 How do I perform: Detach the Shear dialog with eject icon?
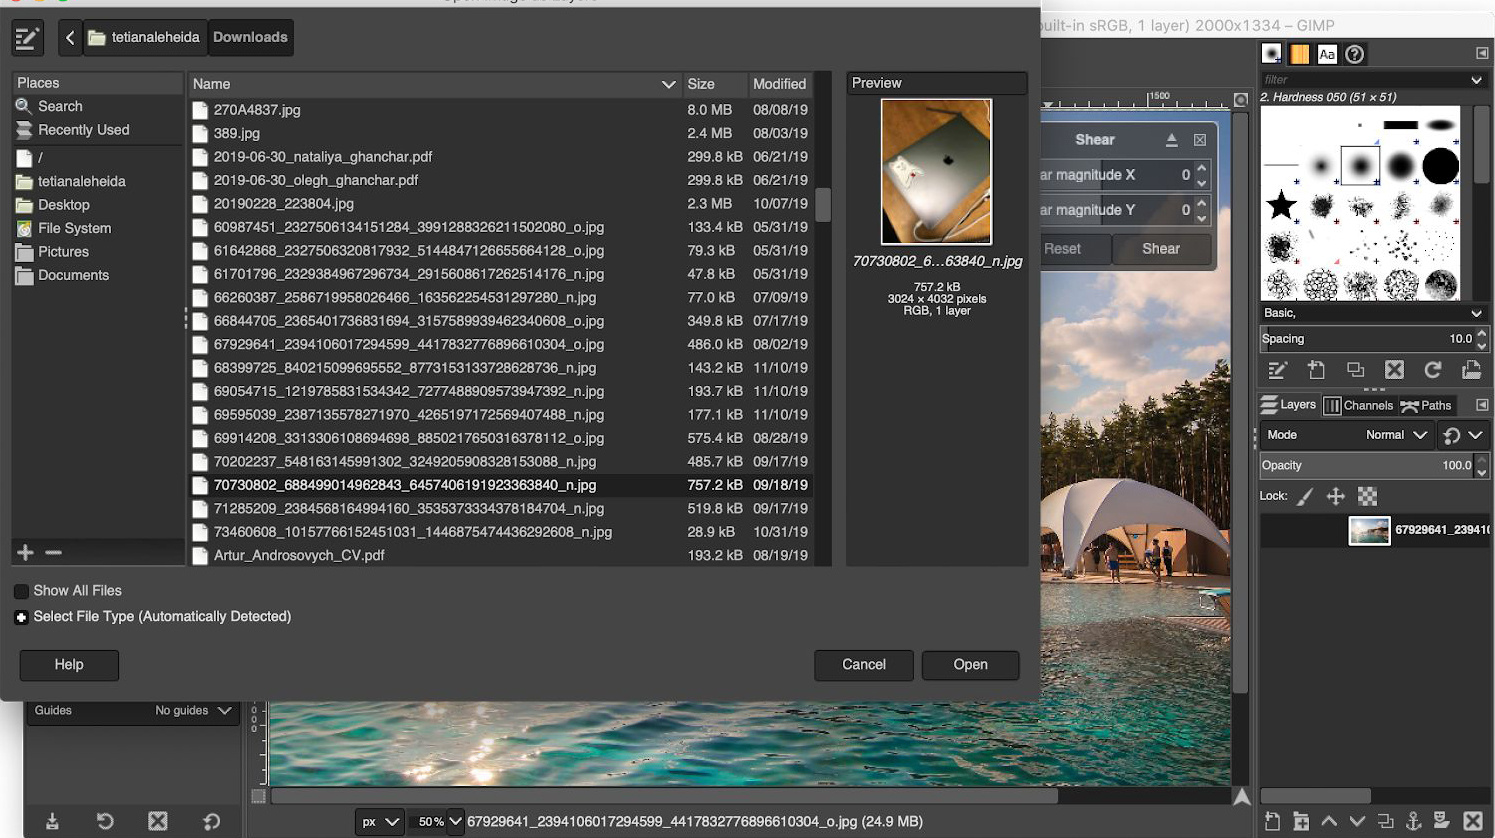click(x=1171, y=140)
